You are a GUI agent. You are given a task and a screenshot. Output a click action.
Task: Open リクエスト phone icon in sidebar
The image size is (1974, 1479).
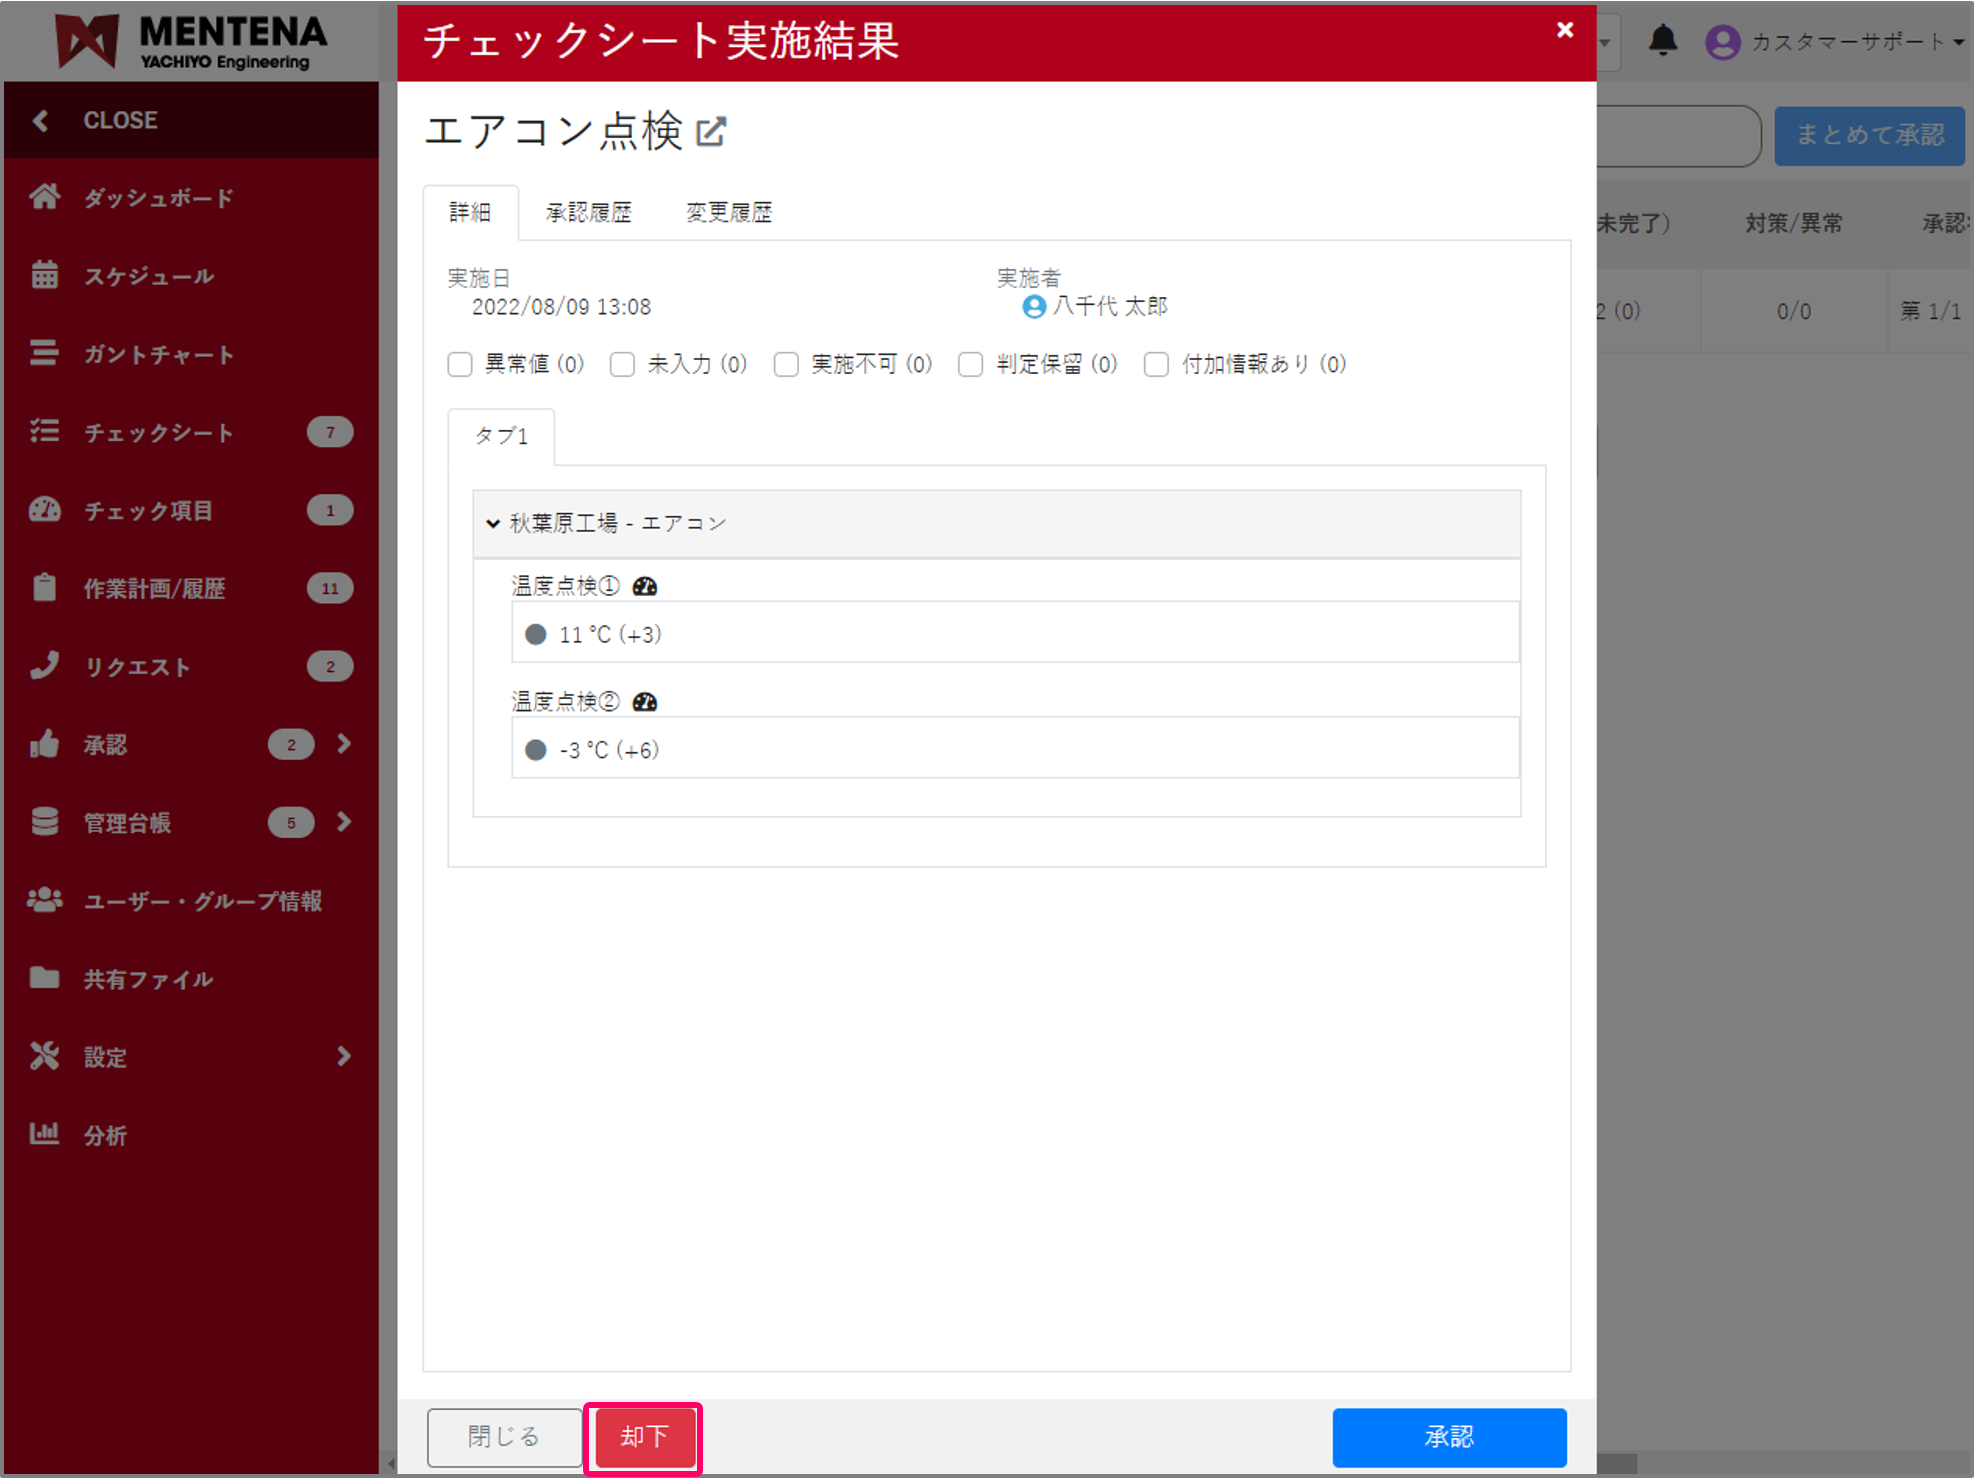(44, 666)
